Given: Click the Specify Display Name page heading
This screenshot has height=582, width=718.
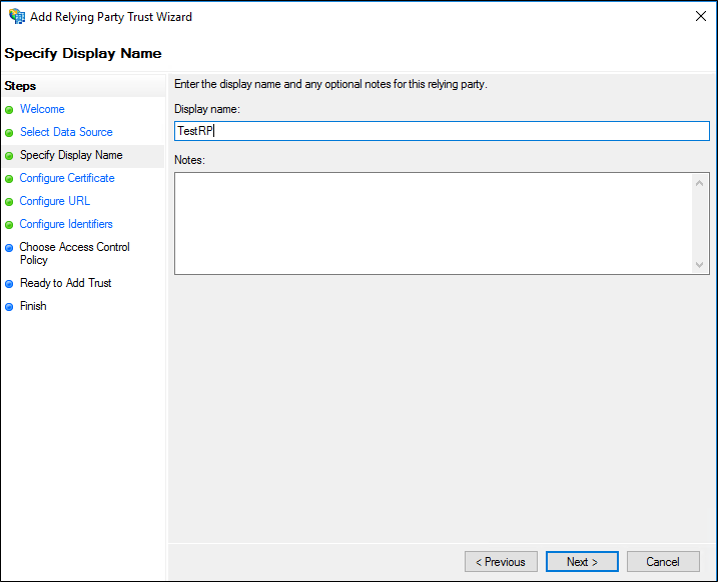Looking at the screenshot, I should pyautogui.click(x=83, y=53).
